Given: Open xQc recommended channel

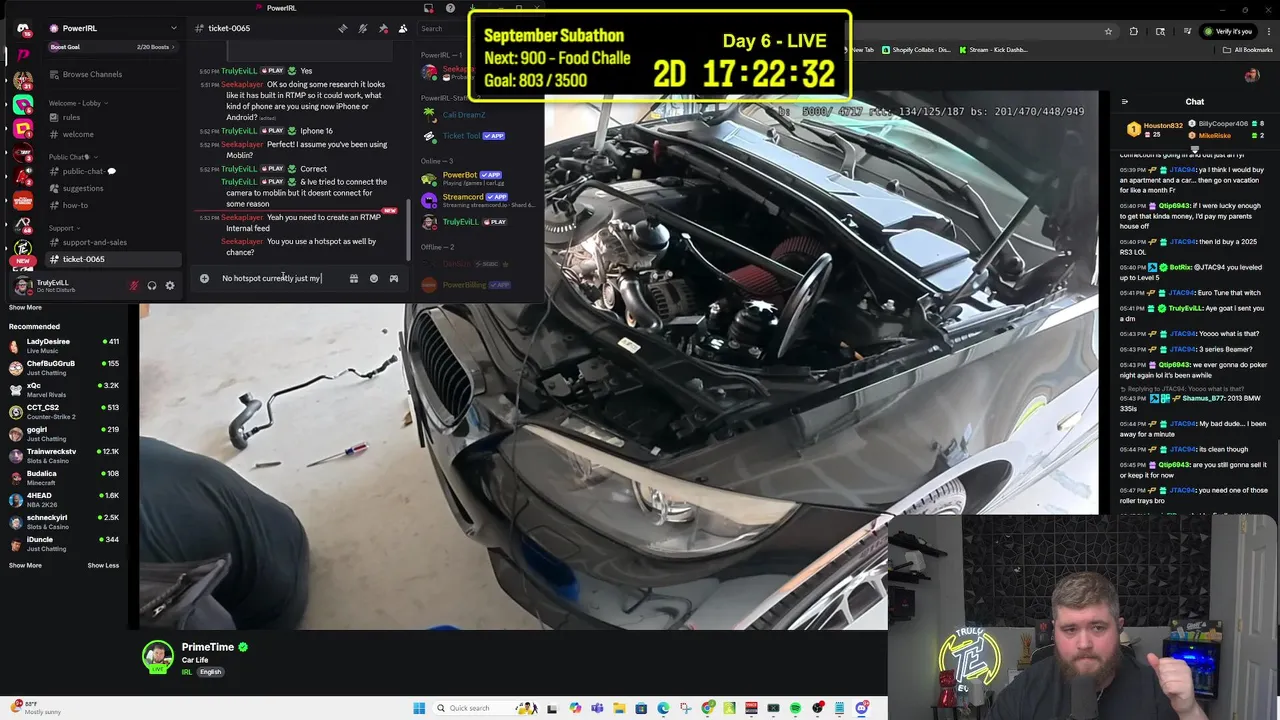Looking at the screenshot, I should click(63, 389).
